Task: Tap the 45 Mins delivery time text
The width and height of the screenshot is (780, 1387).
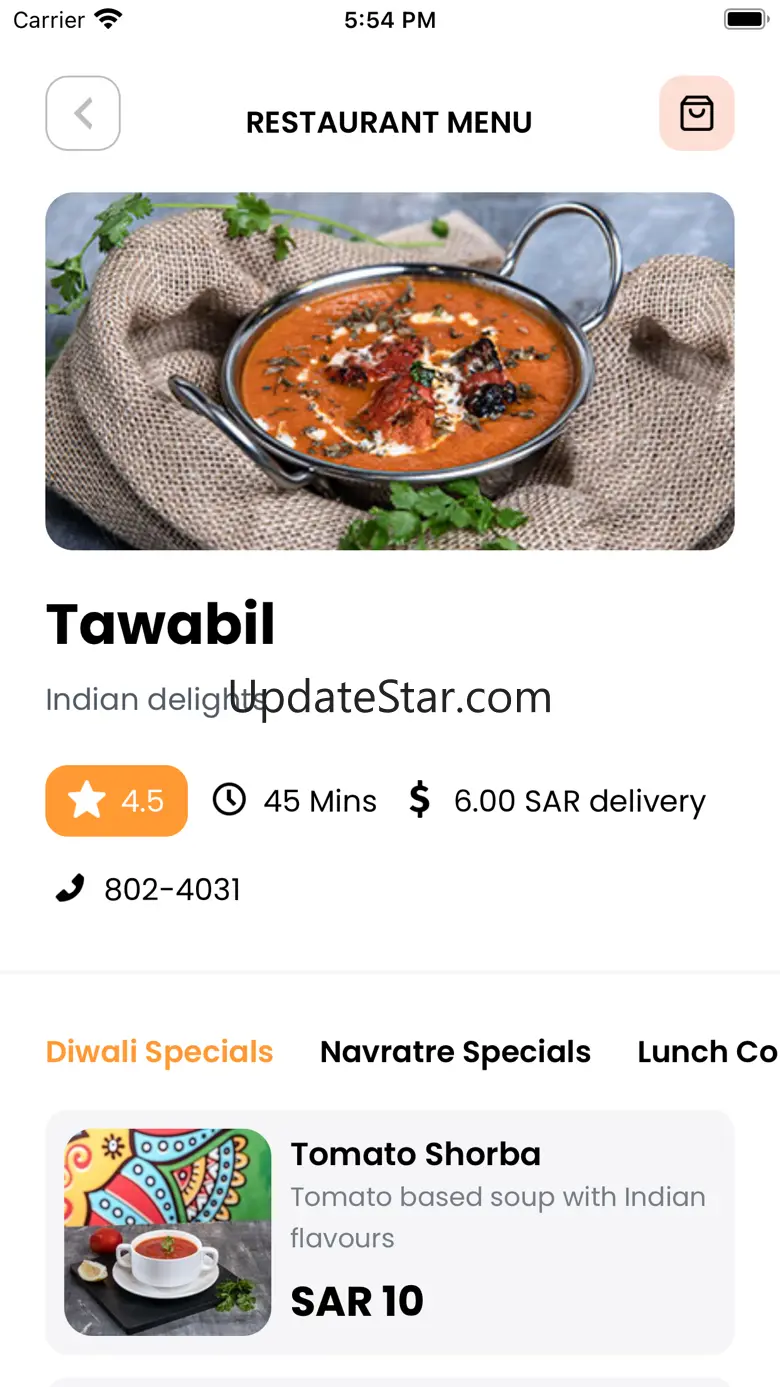Action: (320, 801)
